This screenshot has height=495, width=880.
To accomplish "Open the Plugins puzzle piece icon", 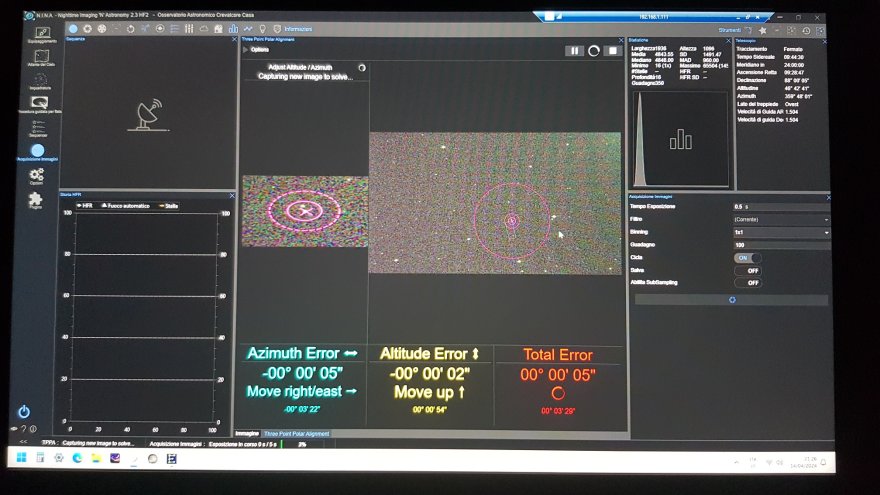I will (36, 200).
